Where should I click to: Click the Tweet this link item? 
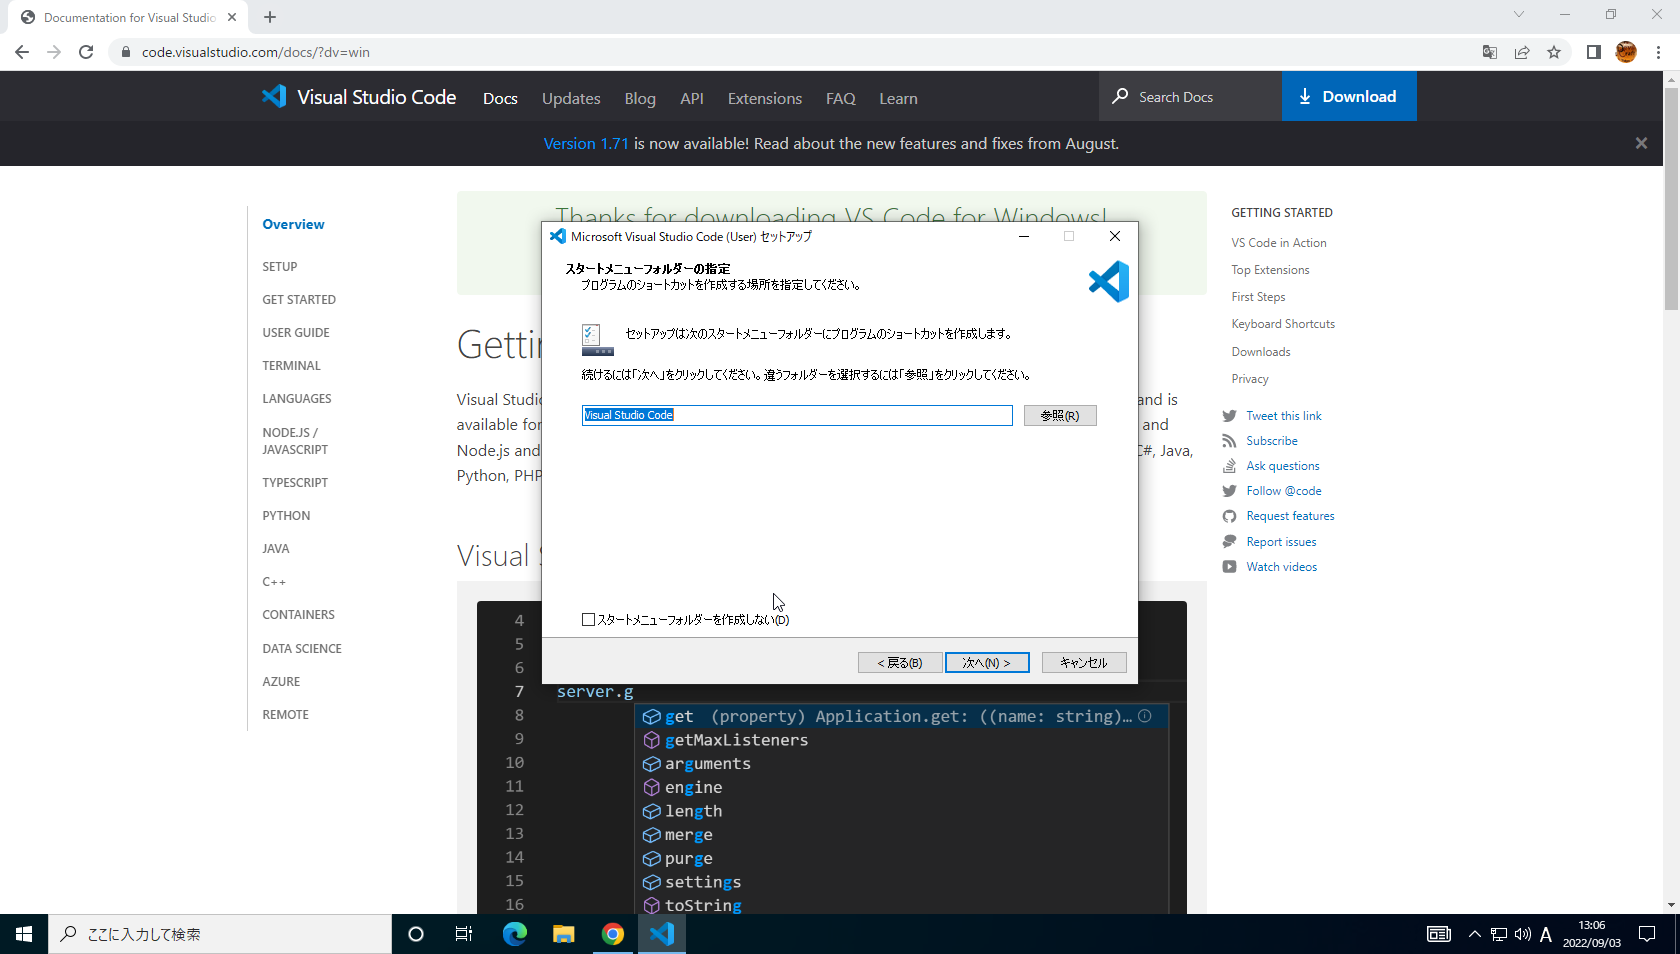tap(1284, 416)
